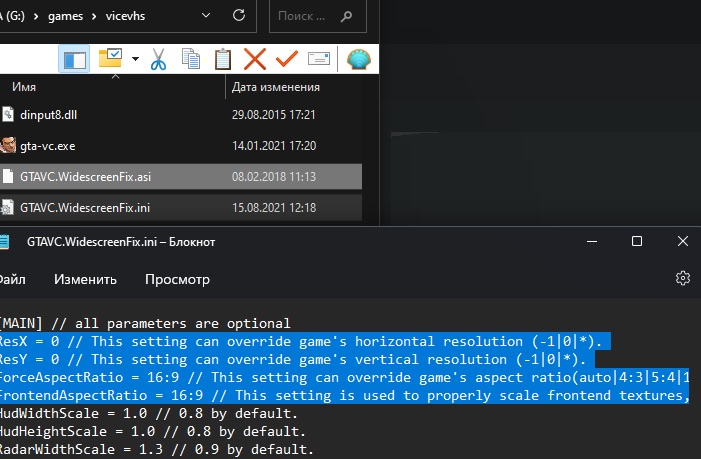
Task: Select the GTAVC.WidescreenFix.ini file
Action: pyautogui.click(x=85, y=208)
